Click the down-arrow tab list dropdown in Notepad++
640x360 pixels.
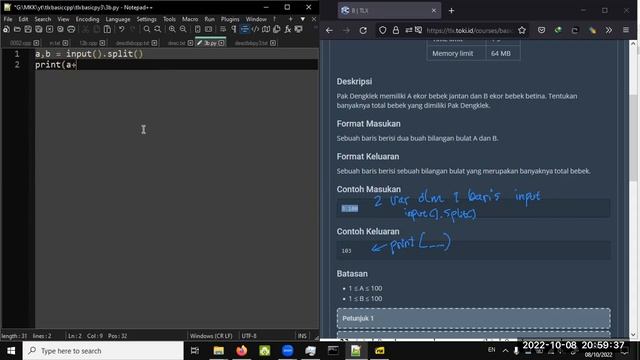coord(302,19)
